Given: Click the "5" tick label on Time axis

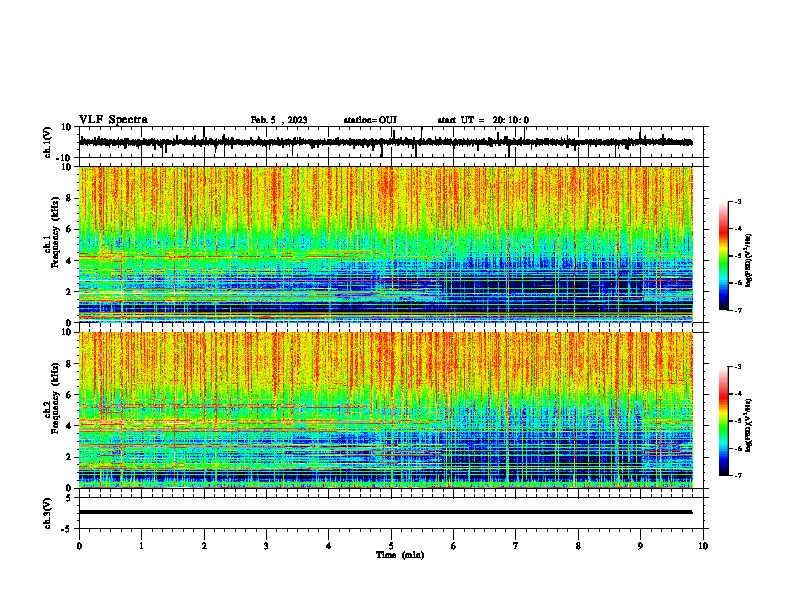Looking at the screenshot, I should click(x=391, y=546).
